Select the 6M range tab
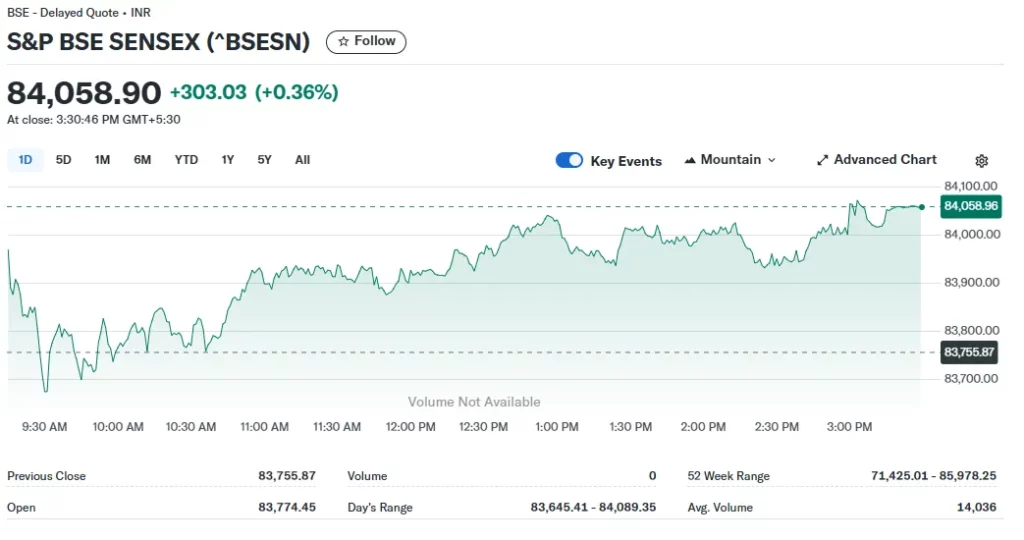This screenshot has height=540, width=1024. (142, 160)
